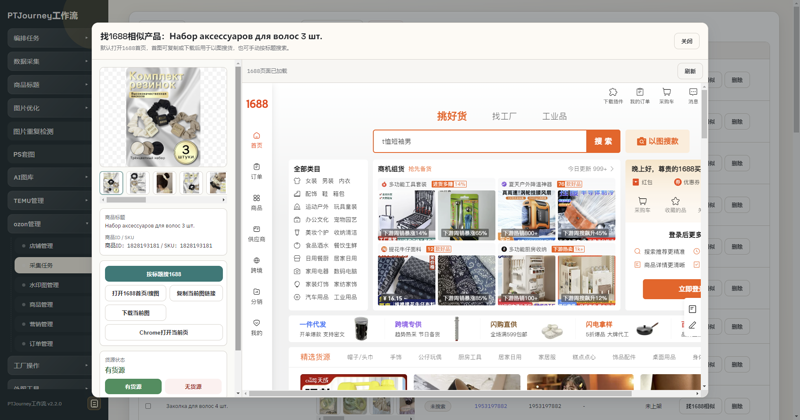Screen dimensions: 800x420
Task: Open the 订单 orders icon in the 1688 sidebar
Action: [256, 167]
